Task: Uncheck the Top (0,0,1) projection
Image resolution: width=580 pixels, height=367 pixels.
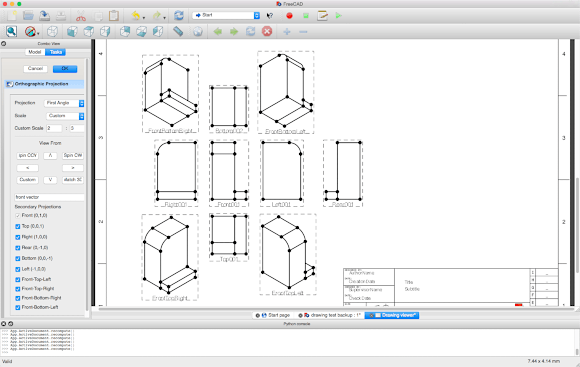Action: 17,226
